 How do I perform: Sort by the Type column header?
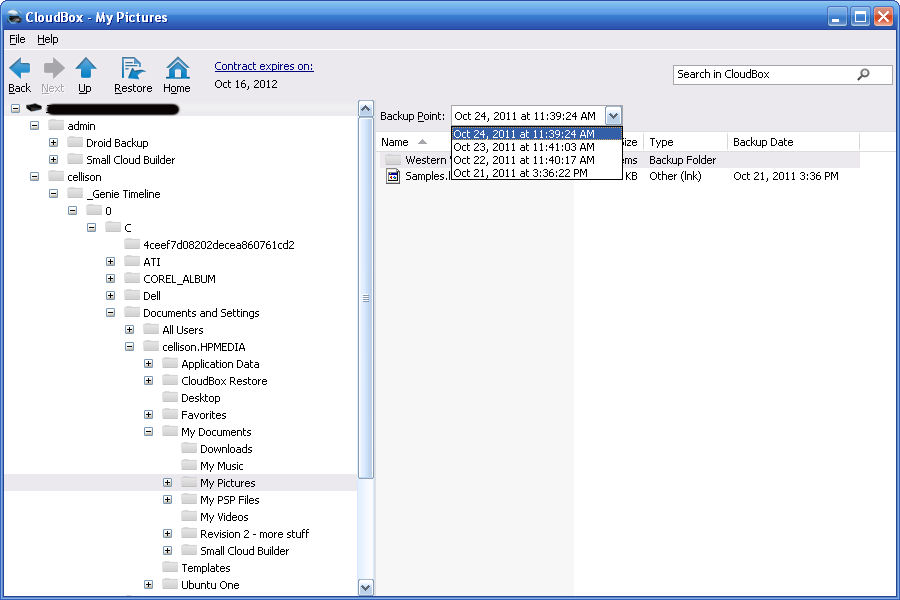(x=685, y=142)
